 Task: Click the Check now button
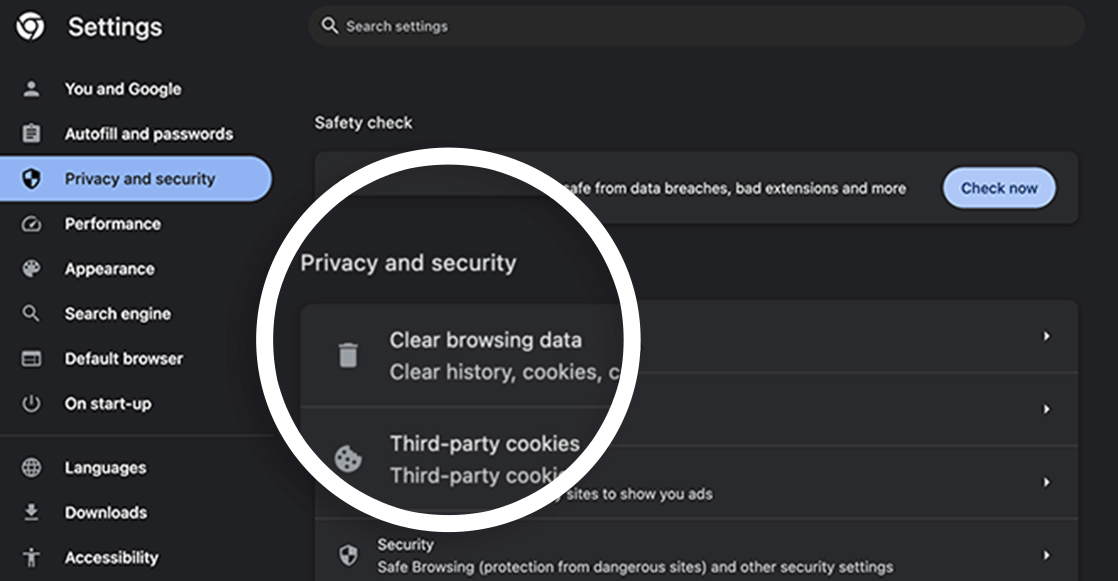coord(999,188)
